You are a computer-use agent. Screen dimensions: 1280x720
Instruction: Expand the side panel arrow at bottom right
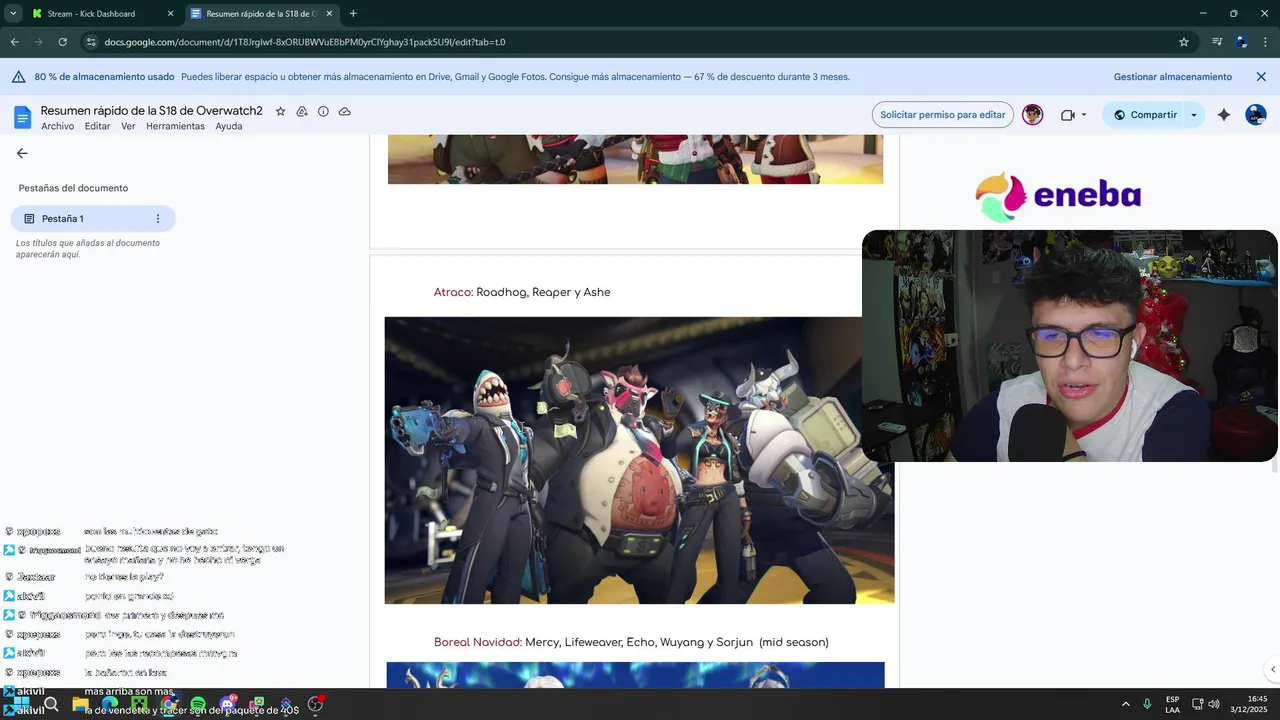(x=1272, y=669)
